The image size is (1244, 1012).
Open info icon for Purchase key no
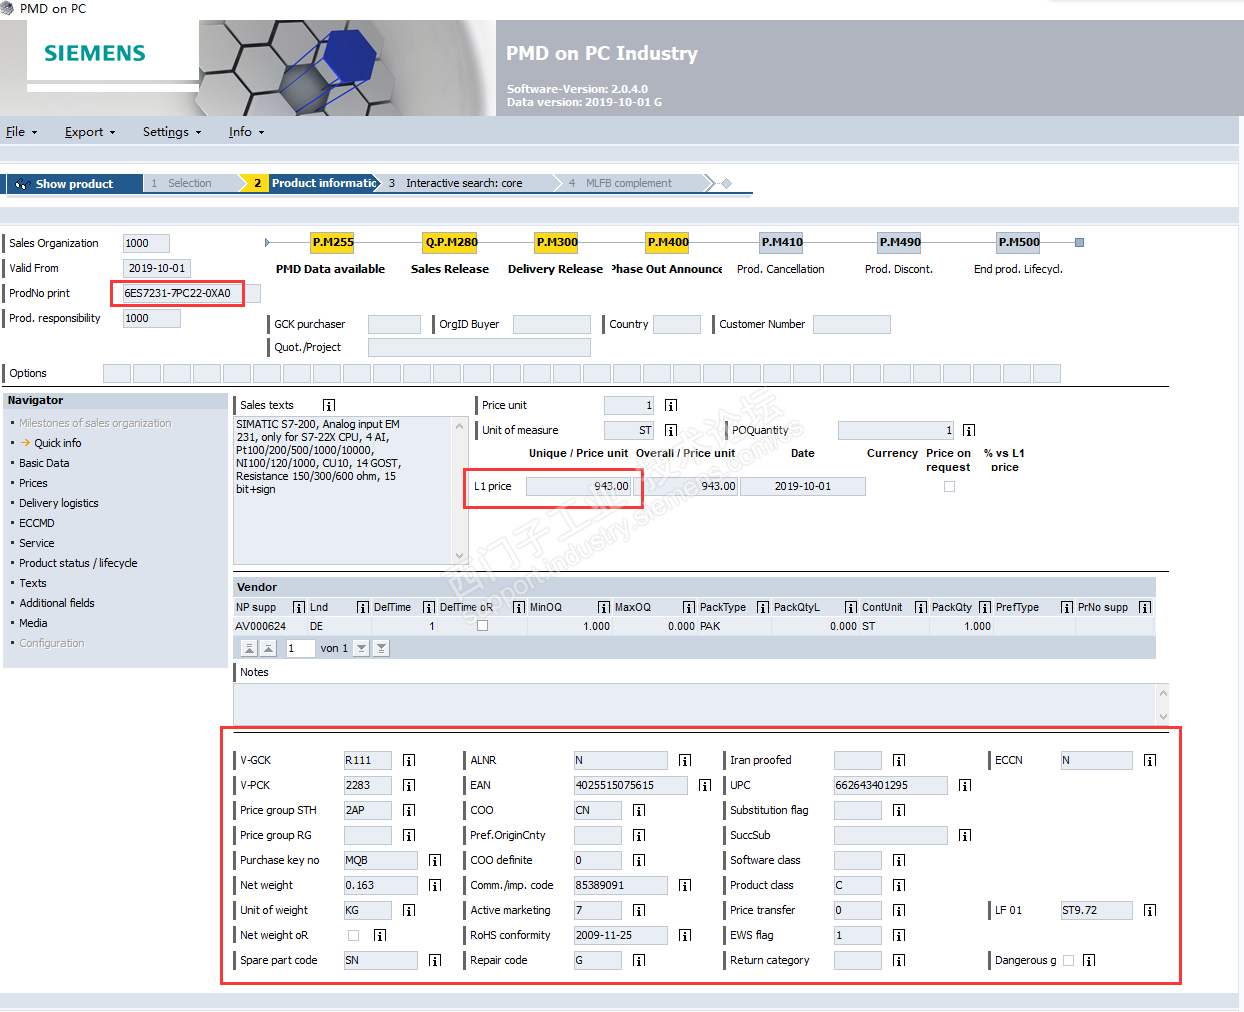point(435,860)
